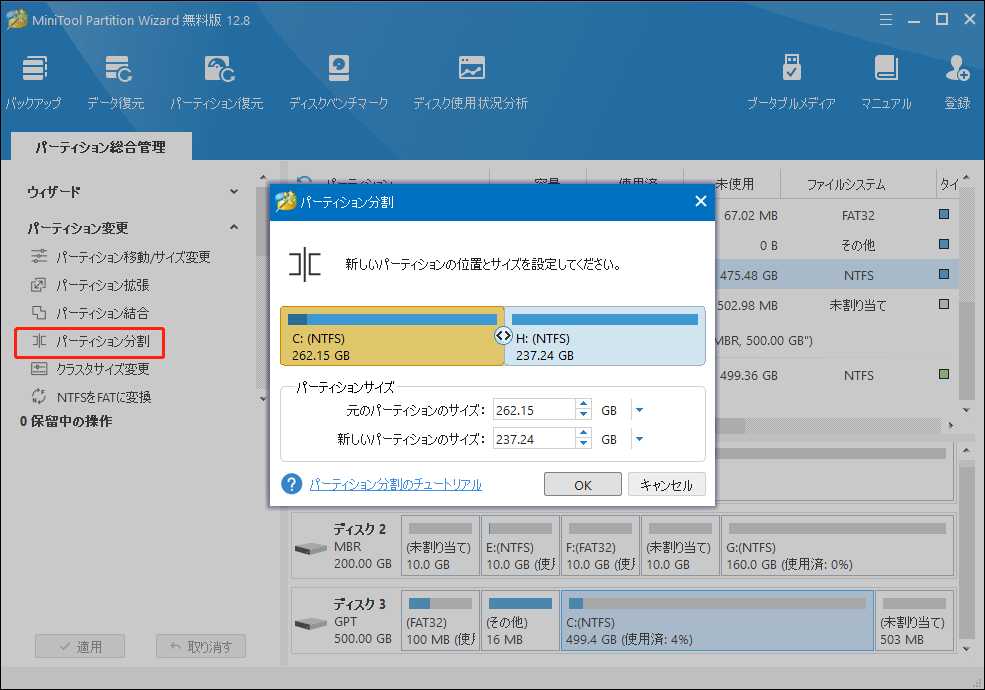This screenshot has width=985, height=690.
Task: Decrease 元のパーティションのサイズ value
Action: click(x=584, y=415)
